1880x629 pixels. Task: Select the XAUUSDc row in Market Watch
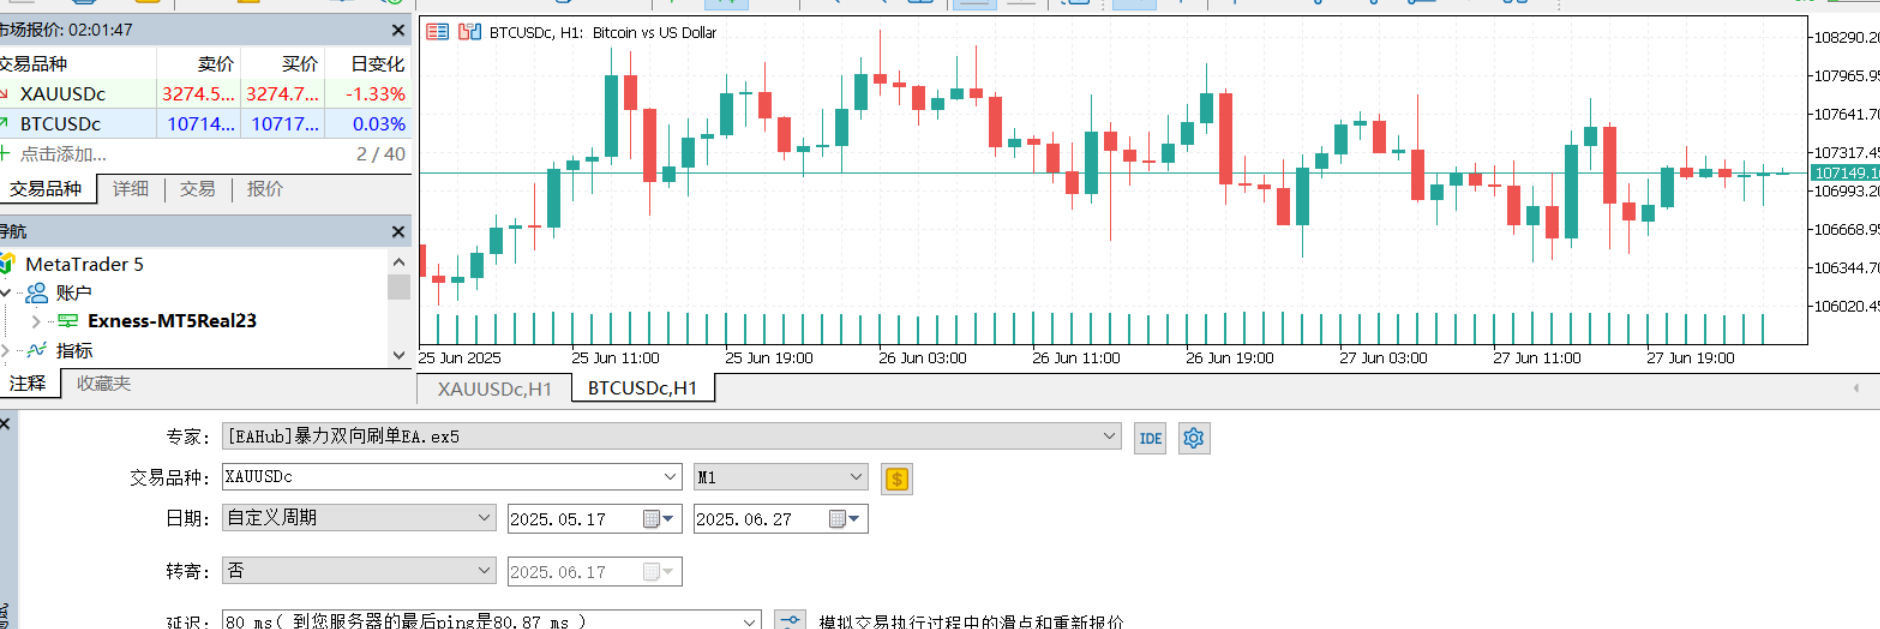pyautogui.click(x=205, y=94)
